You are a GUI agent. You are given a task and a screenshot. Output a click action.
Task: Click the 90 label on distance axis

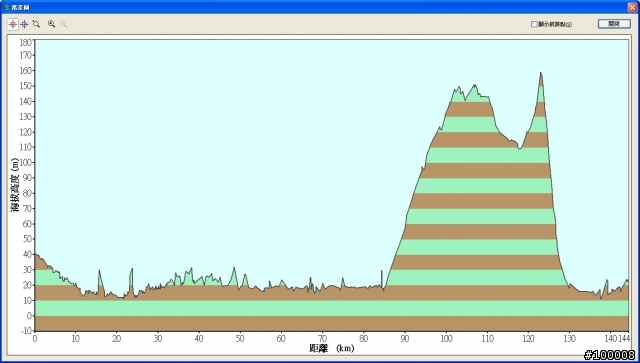[404, 339]
